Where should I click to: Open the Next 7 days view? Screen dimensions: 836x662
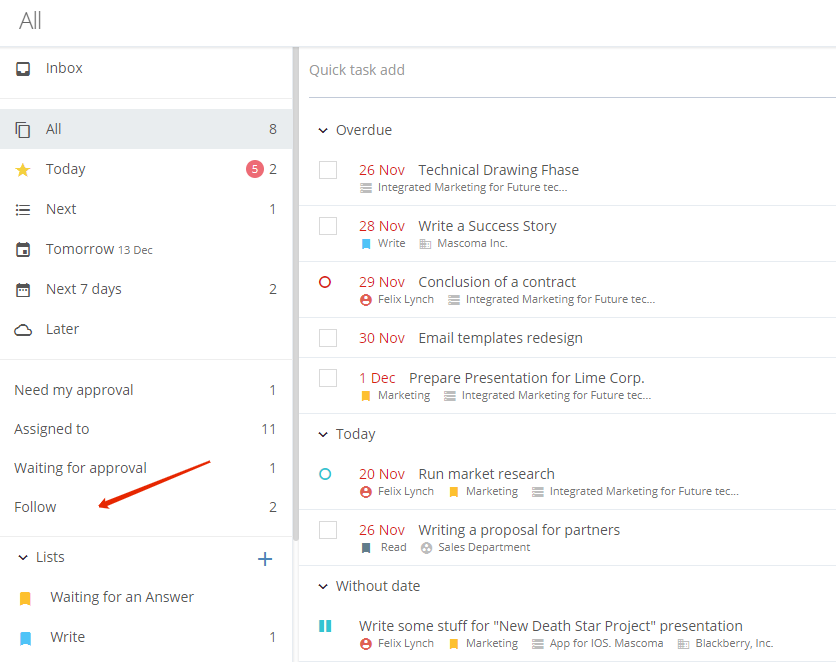[x=146, y=289]
